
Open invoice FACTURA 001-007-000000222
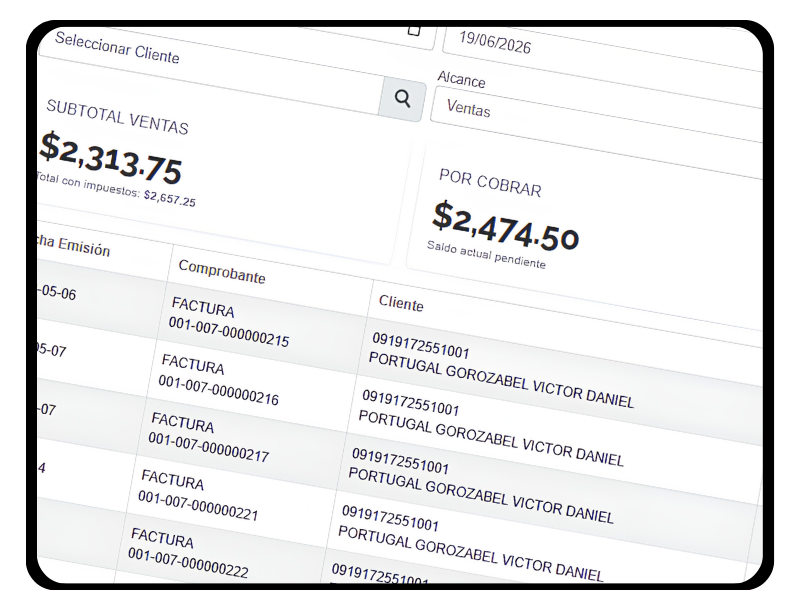click(x=188, y=553)
